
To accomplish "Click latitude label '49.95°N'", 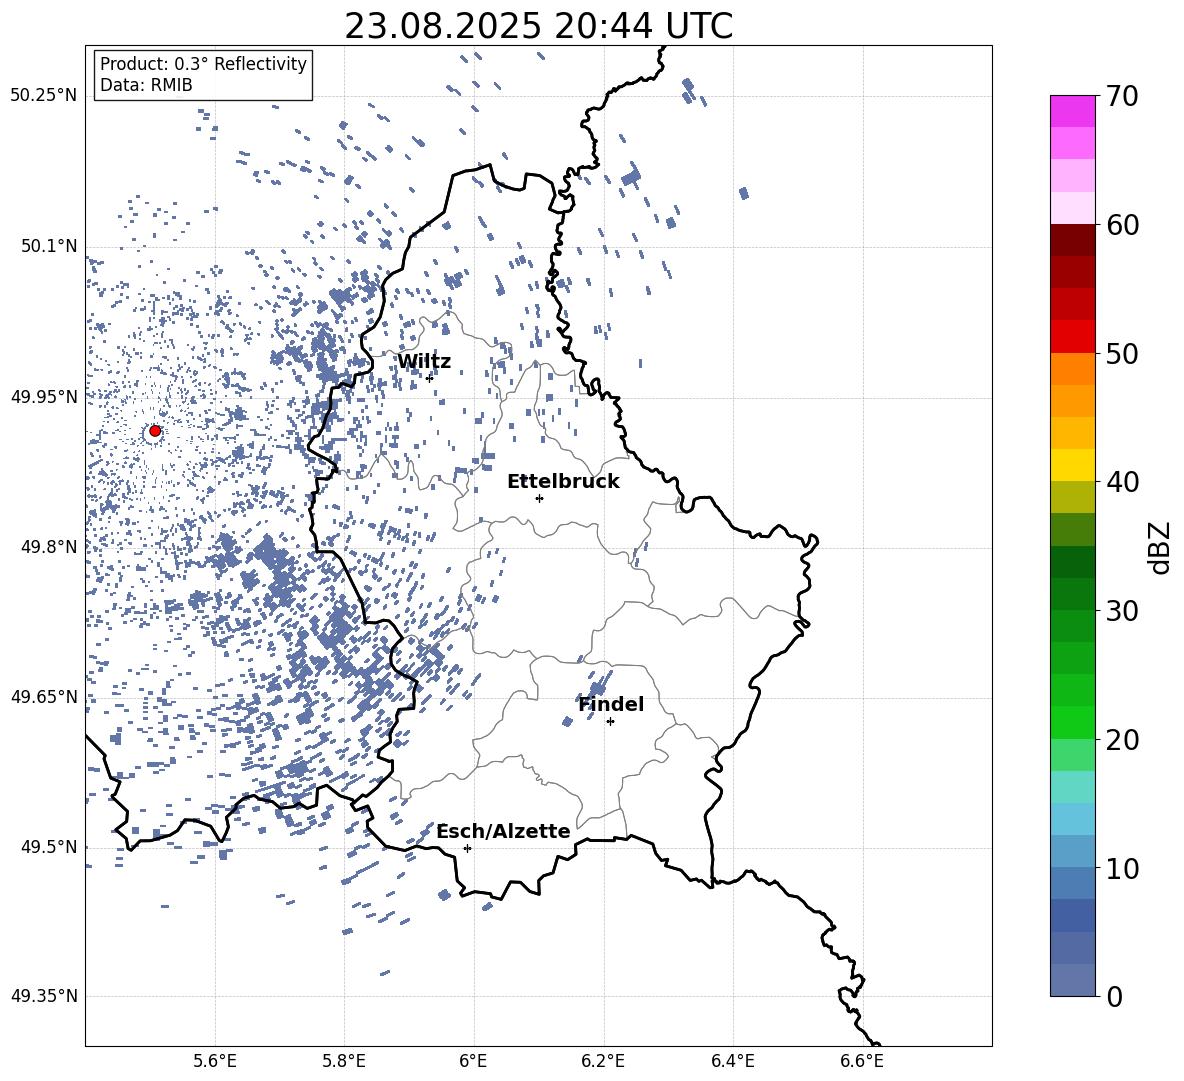I will pos(44,396).
